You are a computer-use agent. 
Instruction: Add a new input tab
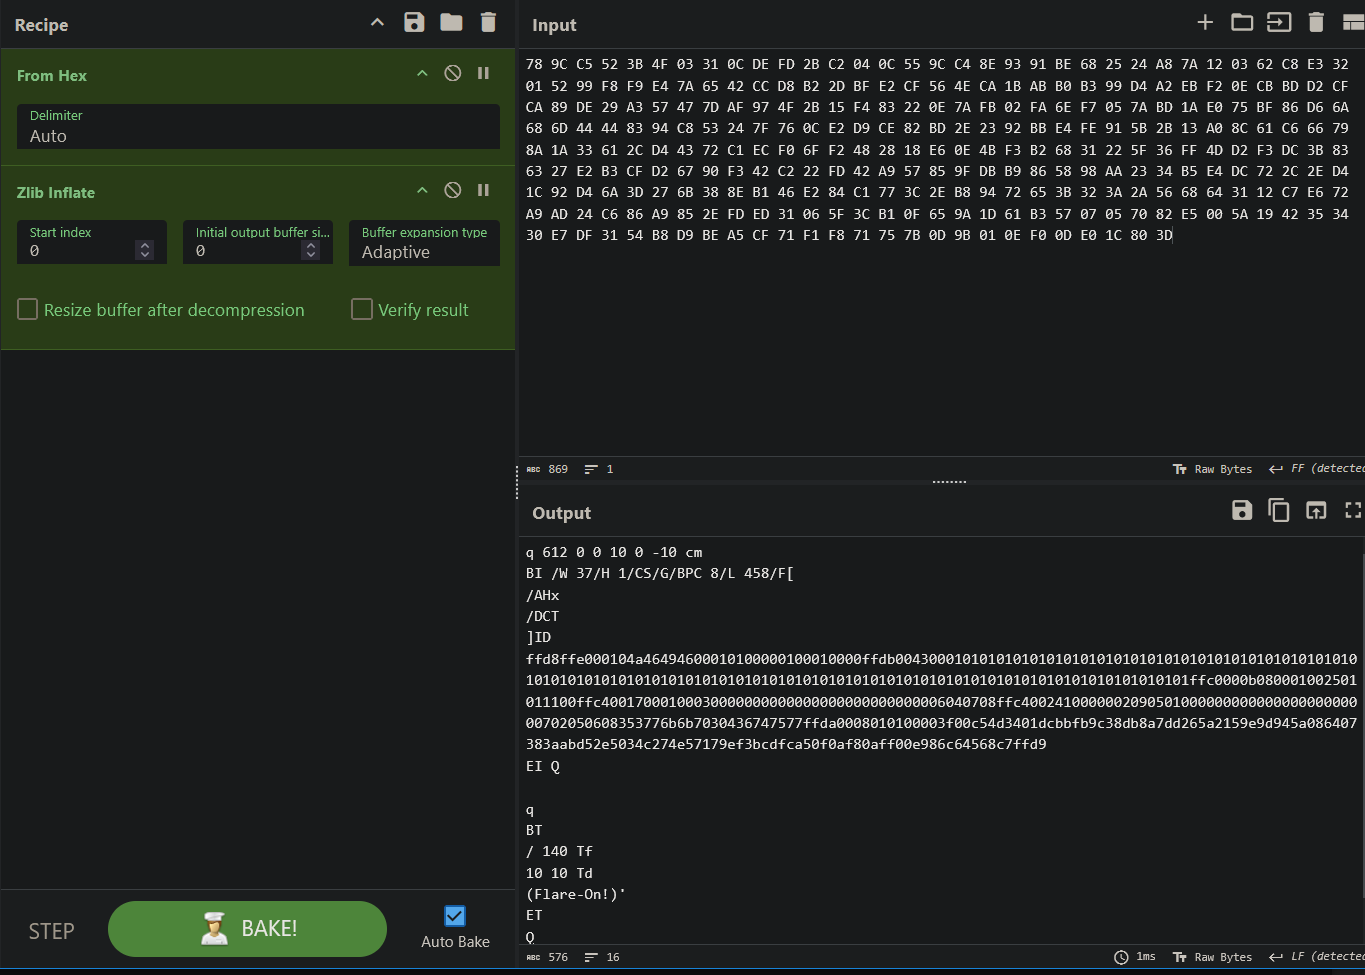tap(1205, 23)
